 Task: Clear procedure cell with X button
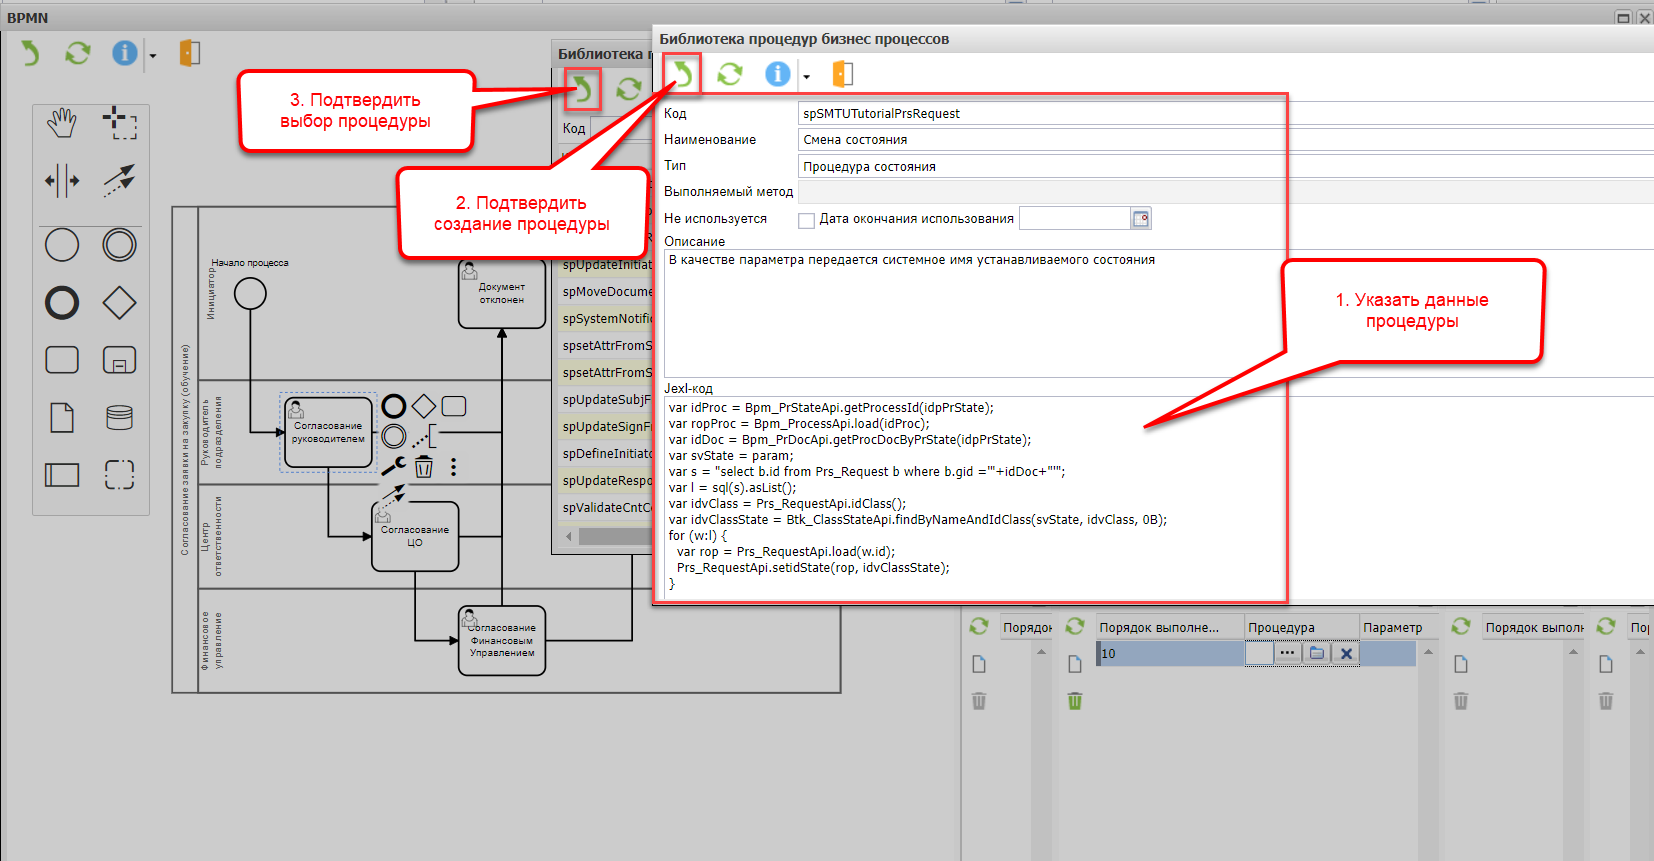point(1346,654)
